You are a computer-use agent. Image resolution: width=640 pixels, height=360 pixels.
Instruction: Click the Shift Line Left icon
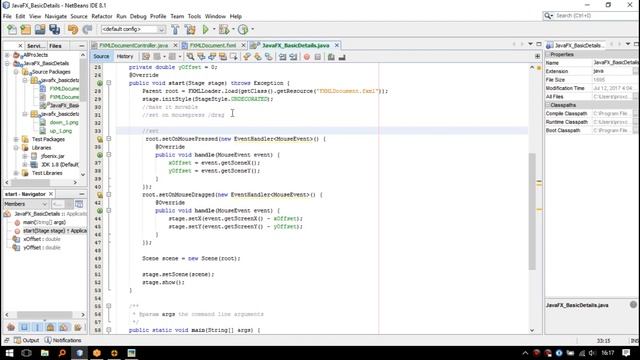point(282,57)
